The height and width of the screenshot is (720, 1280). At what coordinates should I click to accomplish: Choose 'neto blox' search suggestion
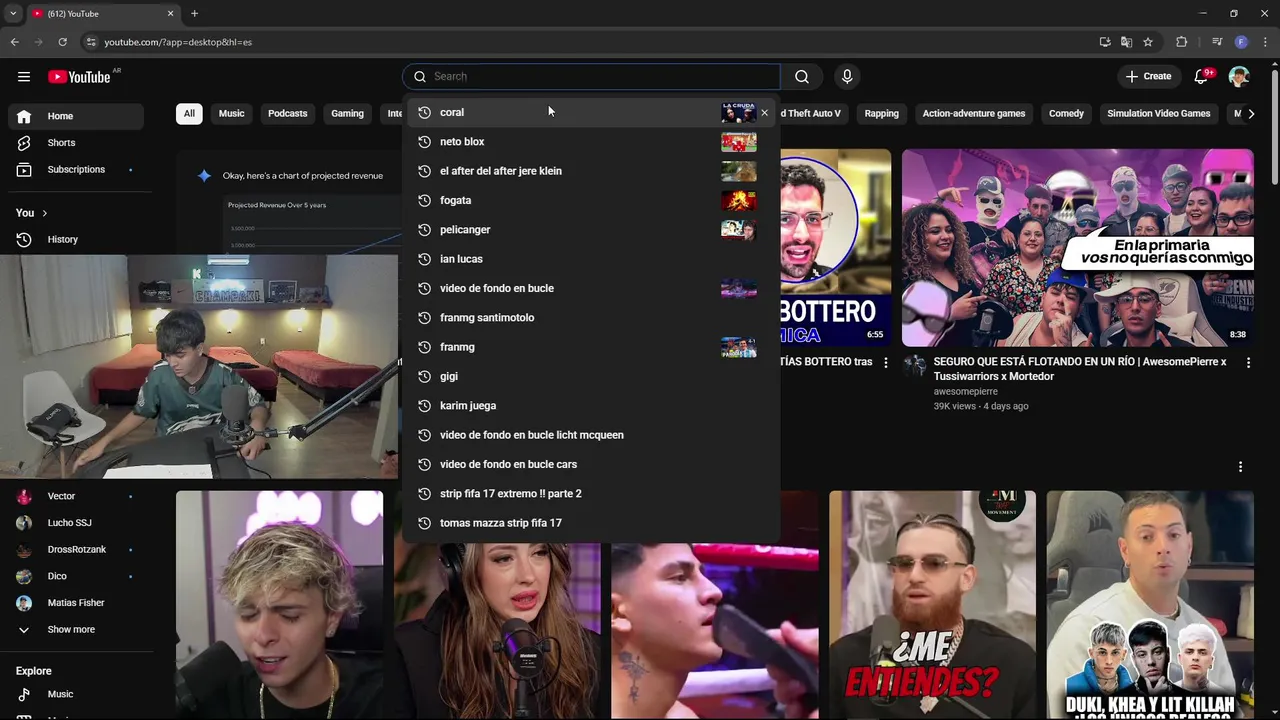(591, 142)
